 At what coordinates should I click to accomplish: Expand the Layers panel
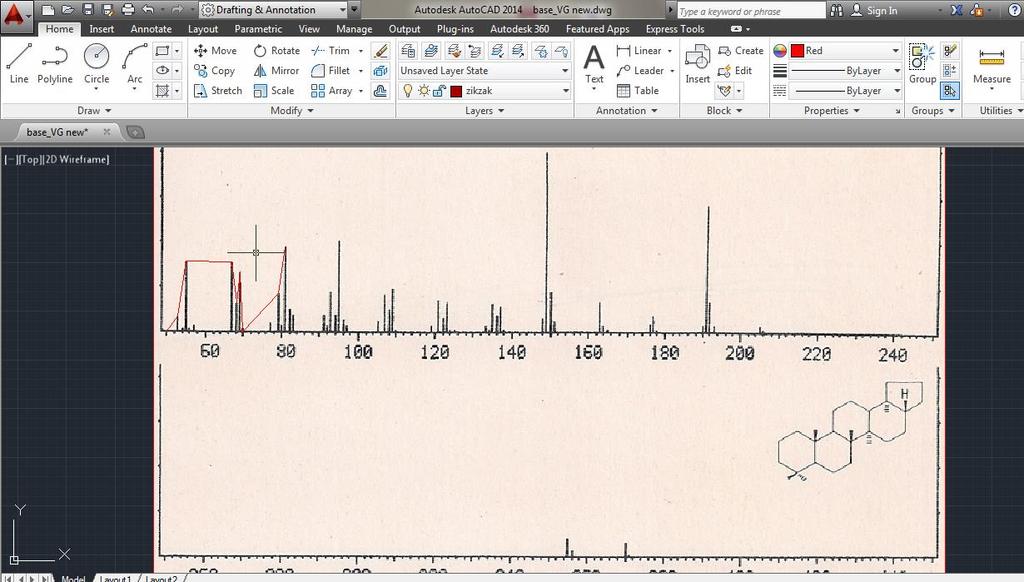485,110
